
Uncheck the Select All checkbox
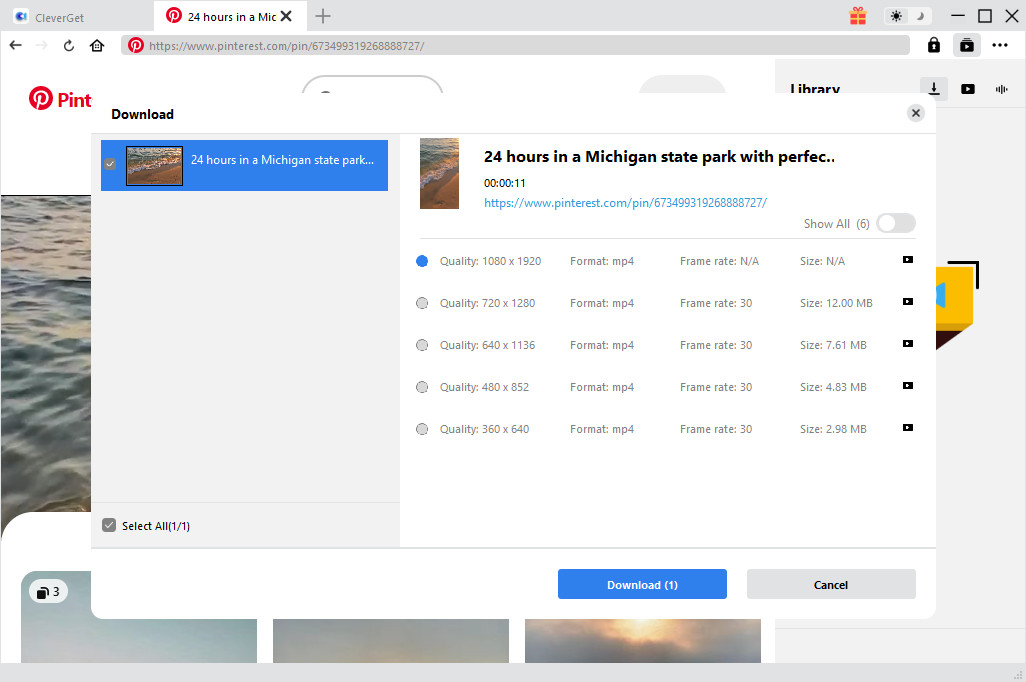tap(108, 524)
